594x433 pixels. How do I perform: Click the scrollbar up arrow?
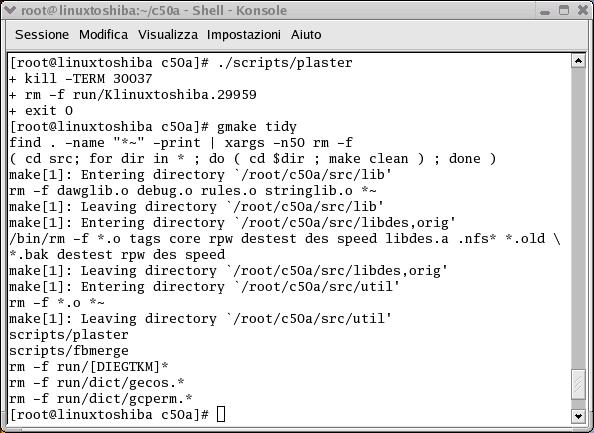pos(578,61)
